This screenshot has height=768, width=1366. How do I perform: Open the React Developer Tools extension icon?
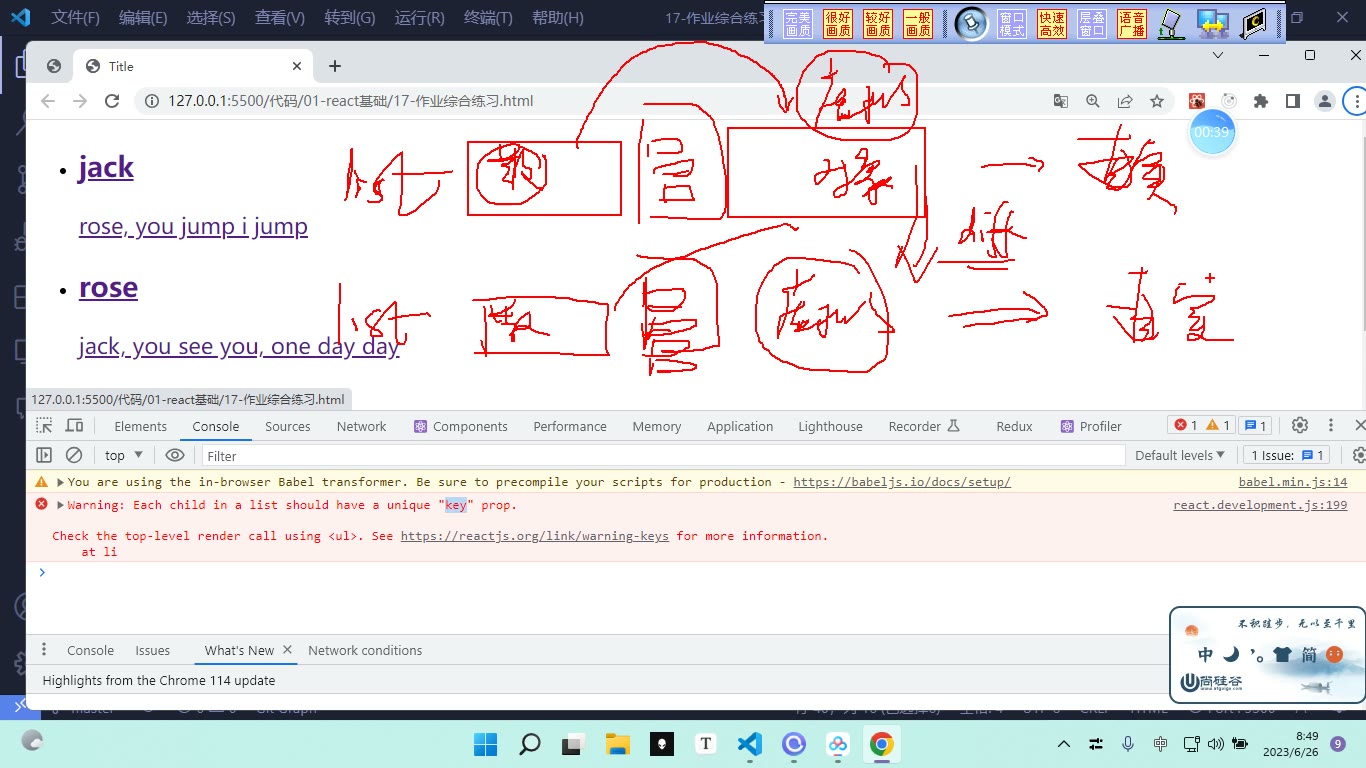[x=1196, y=101]
